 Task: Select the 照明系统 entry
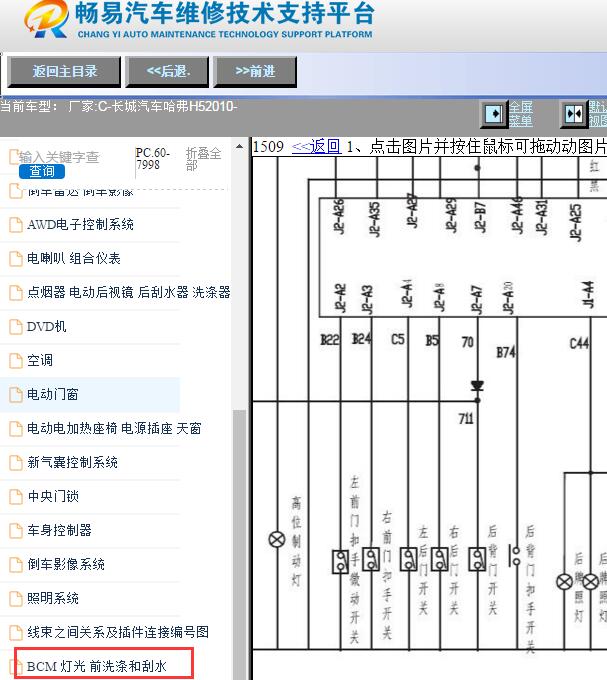53,598
